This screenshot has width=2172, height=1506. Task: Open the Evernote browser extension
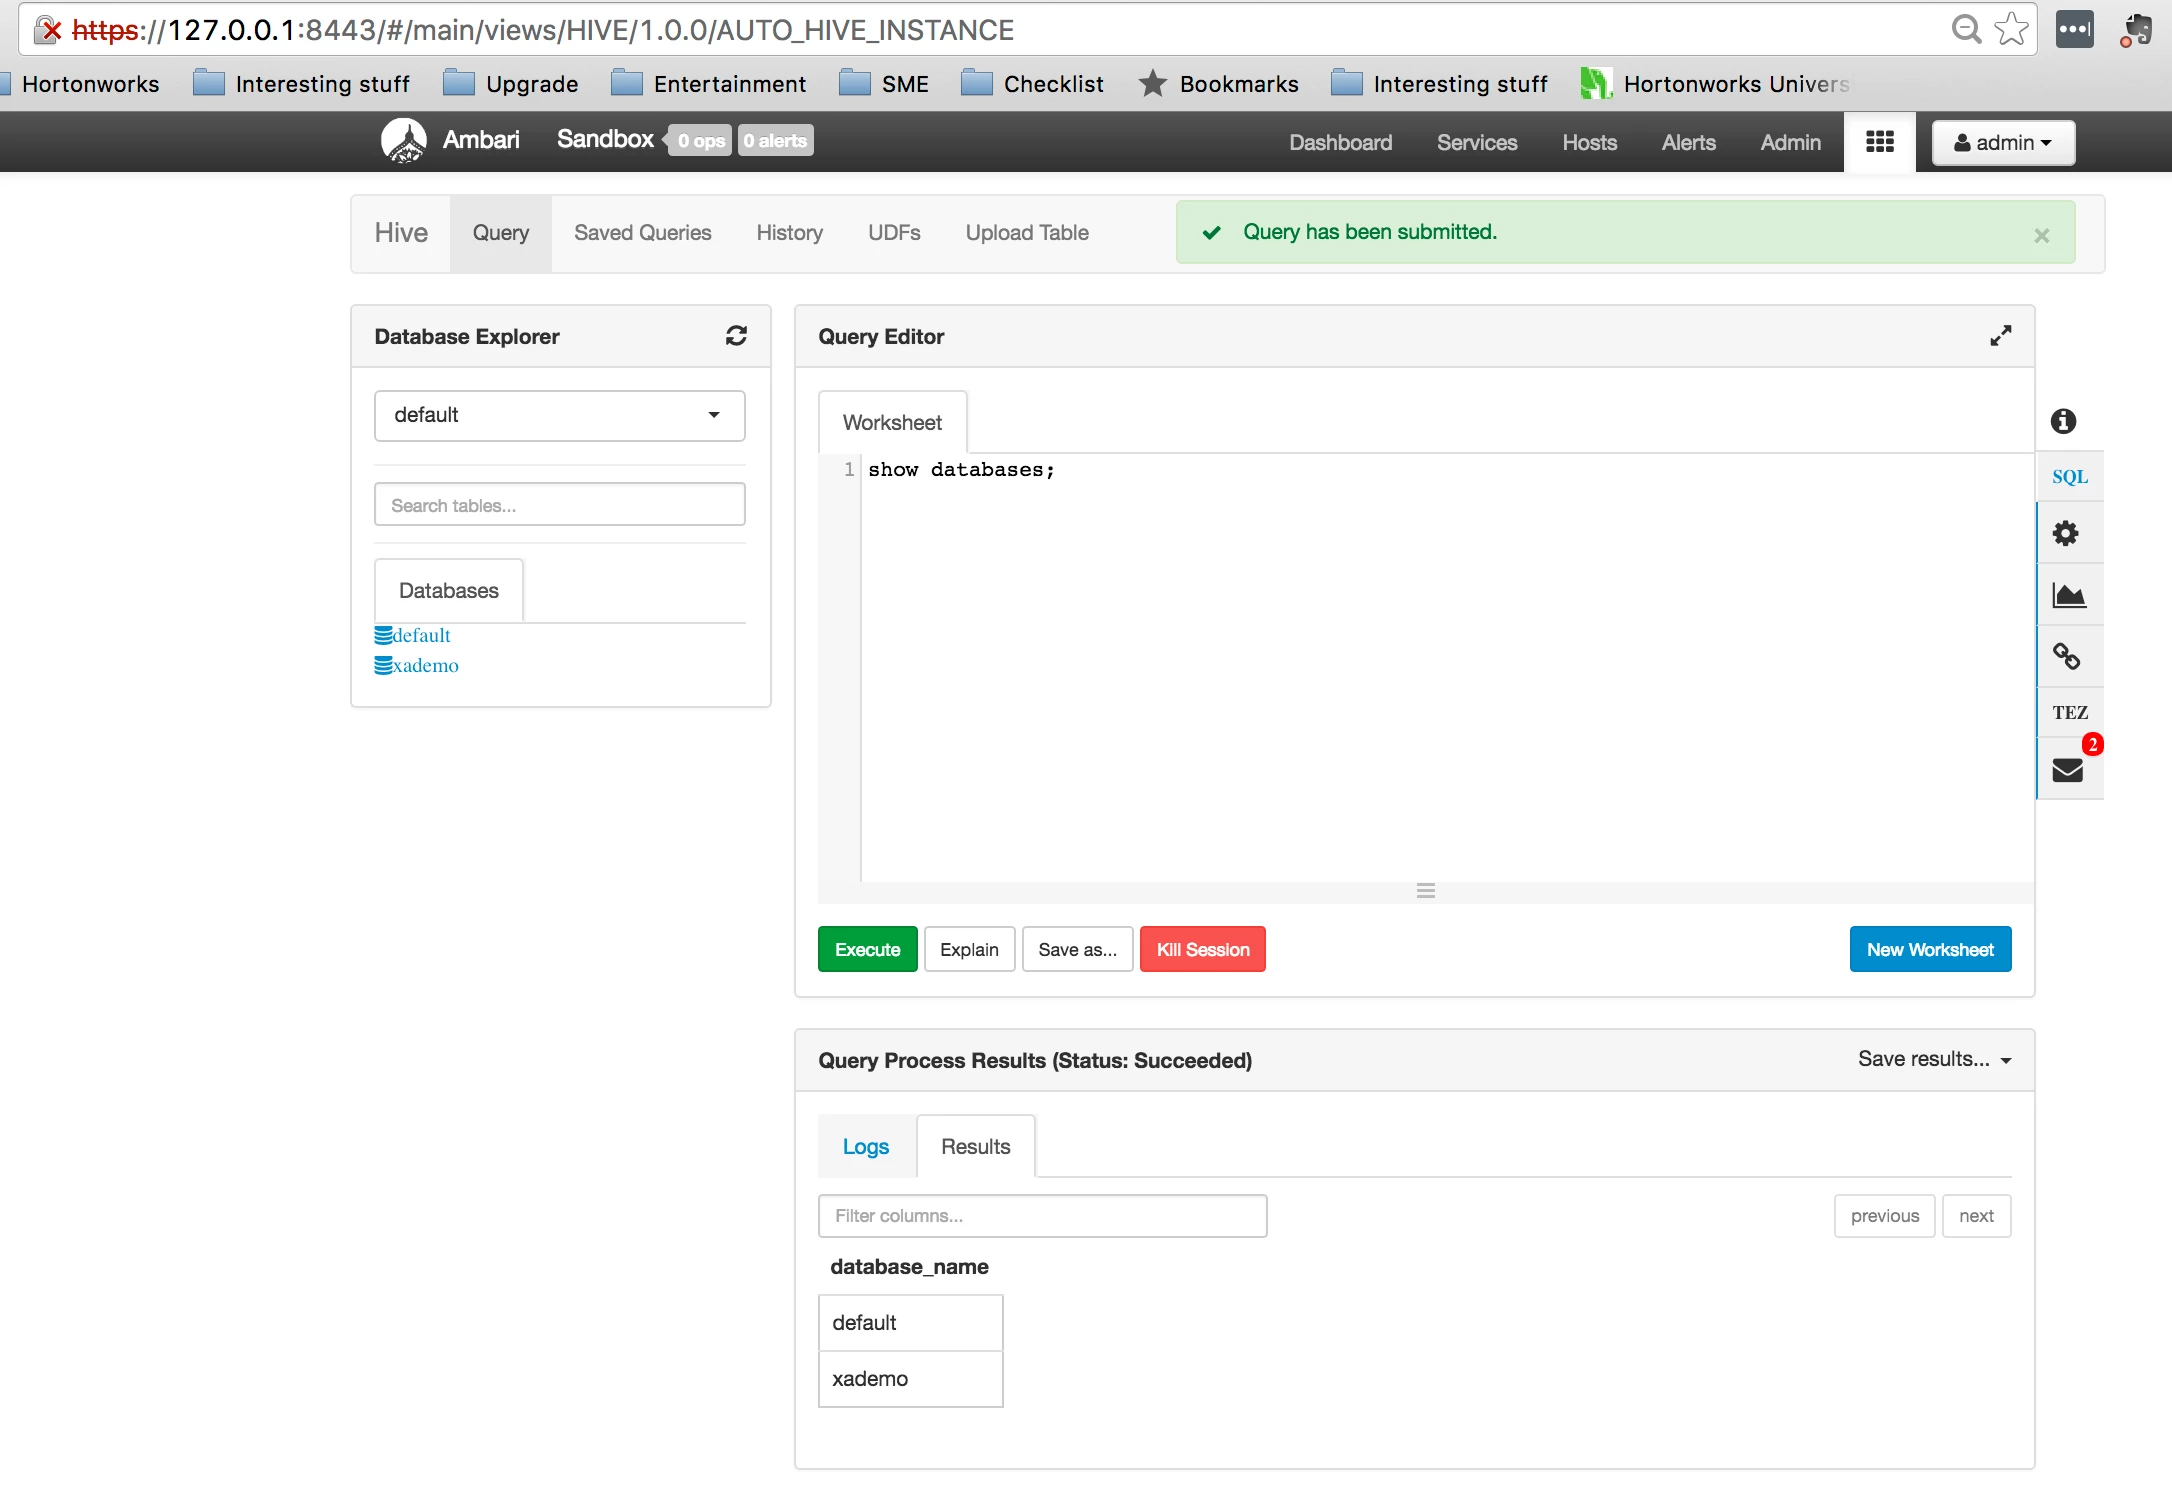click(x=2136, y=30)
